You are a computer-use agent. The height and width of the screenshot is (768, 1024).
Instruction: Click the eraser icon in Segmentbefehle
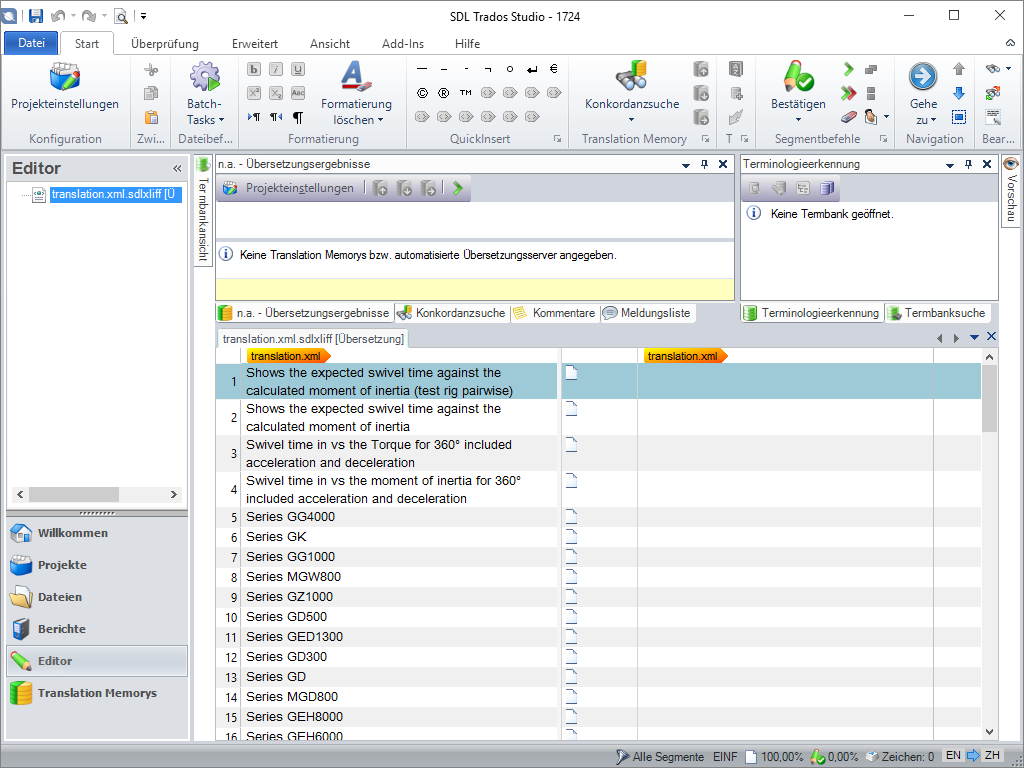pos(848,118)
